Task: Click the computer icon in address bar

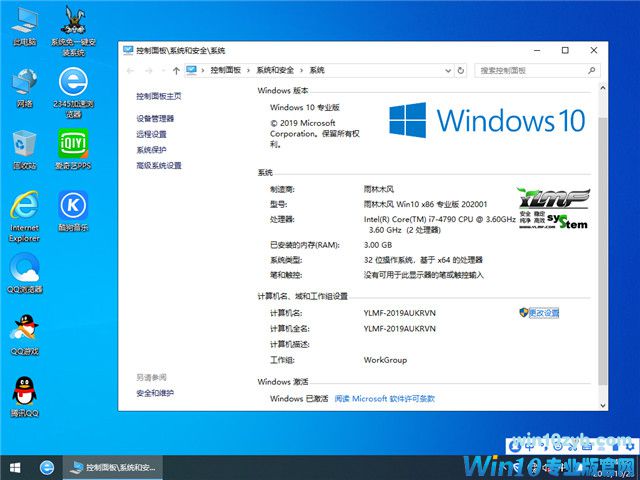Action: pos(191,70)
